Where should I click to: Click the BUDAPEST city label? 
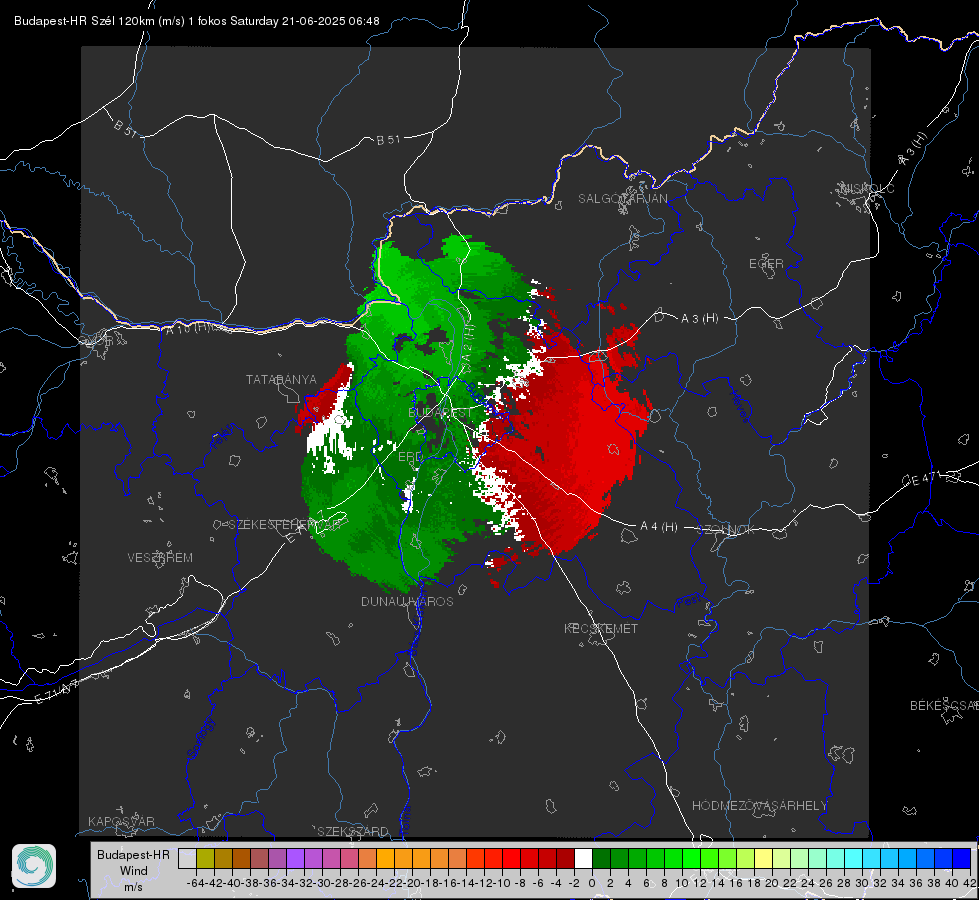click(440, 413)
